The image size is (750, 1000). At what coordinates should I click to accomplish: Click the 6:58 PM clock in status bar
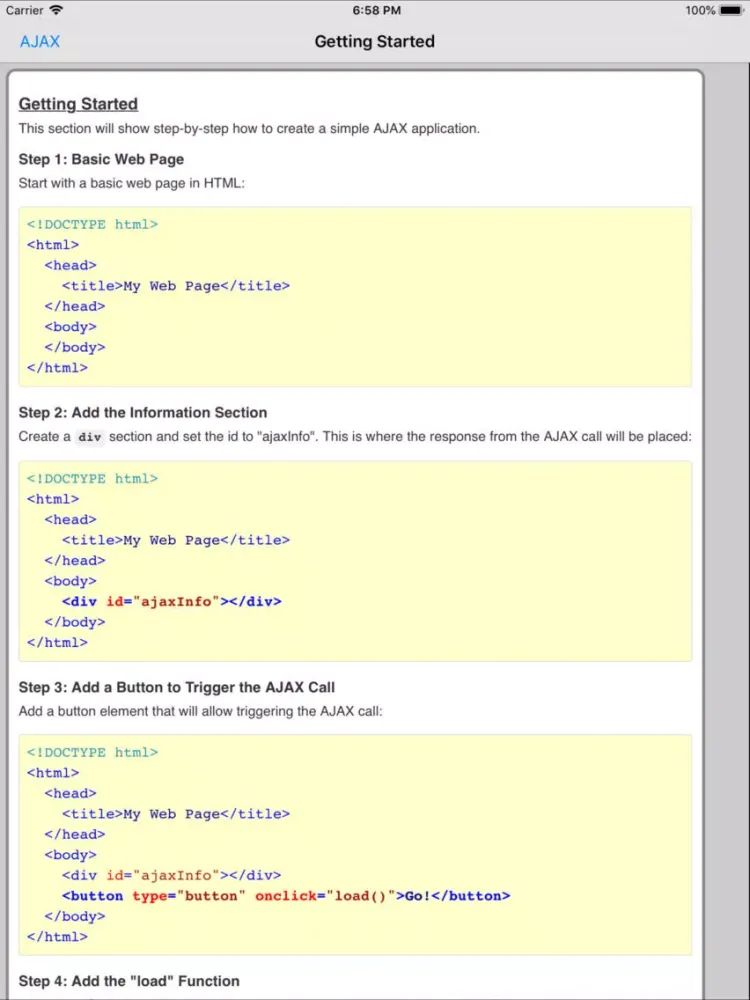[x=376, y=10]
